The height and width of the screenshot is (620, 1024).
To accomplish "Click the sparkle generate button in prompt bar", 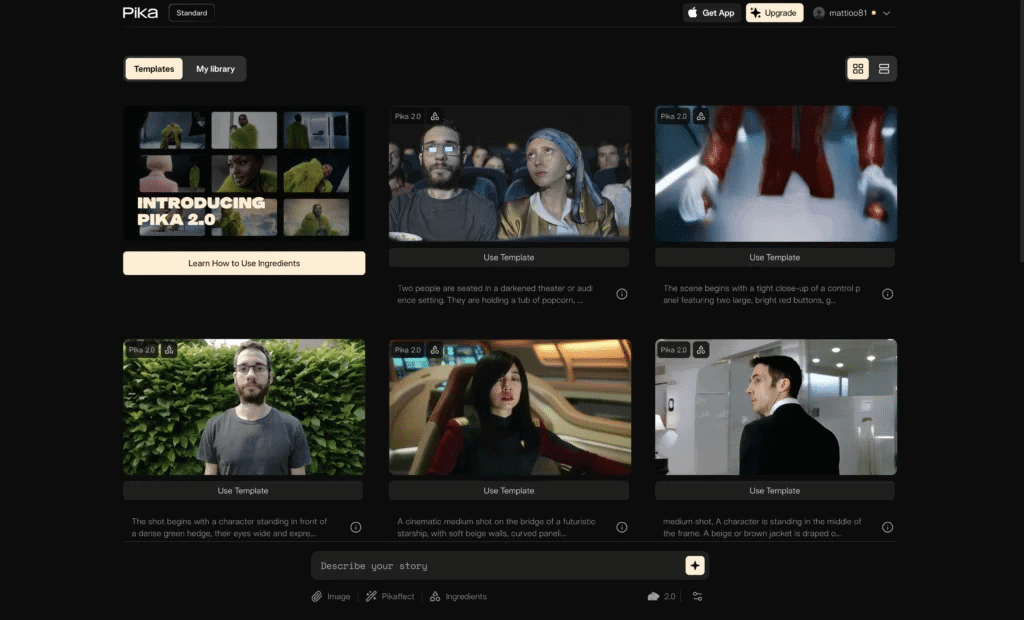I will pyautogui.click(x=695, y=566).
